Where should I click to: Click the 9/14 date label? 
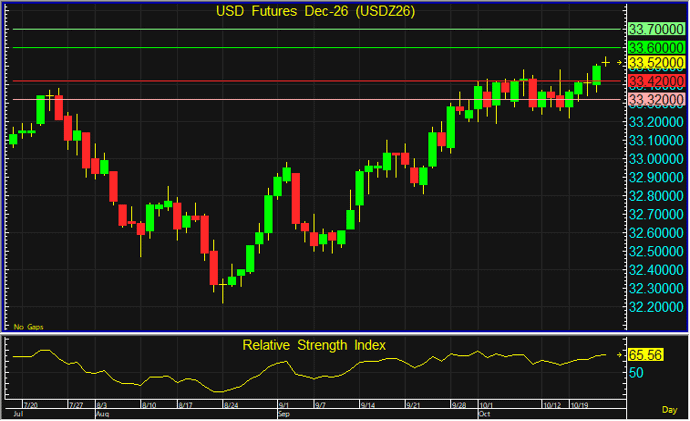368,405
